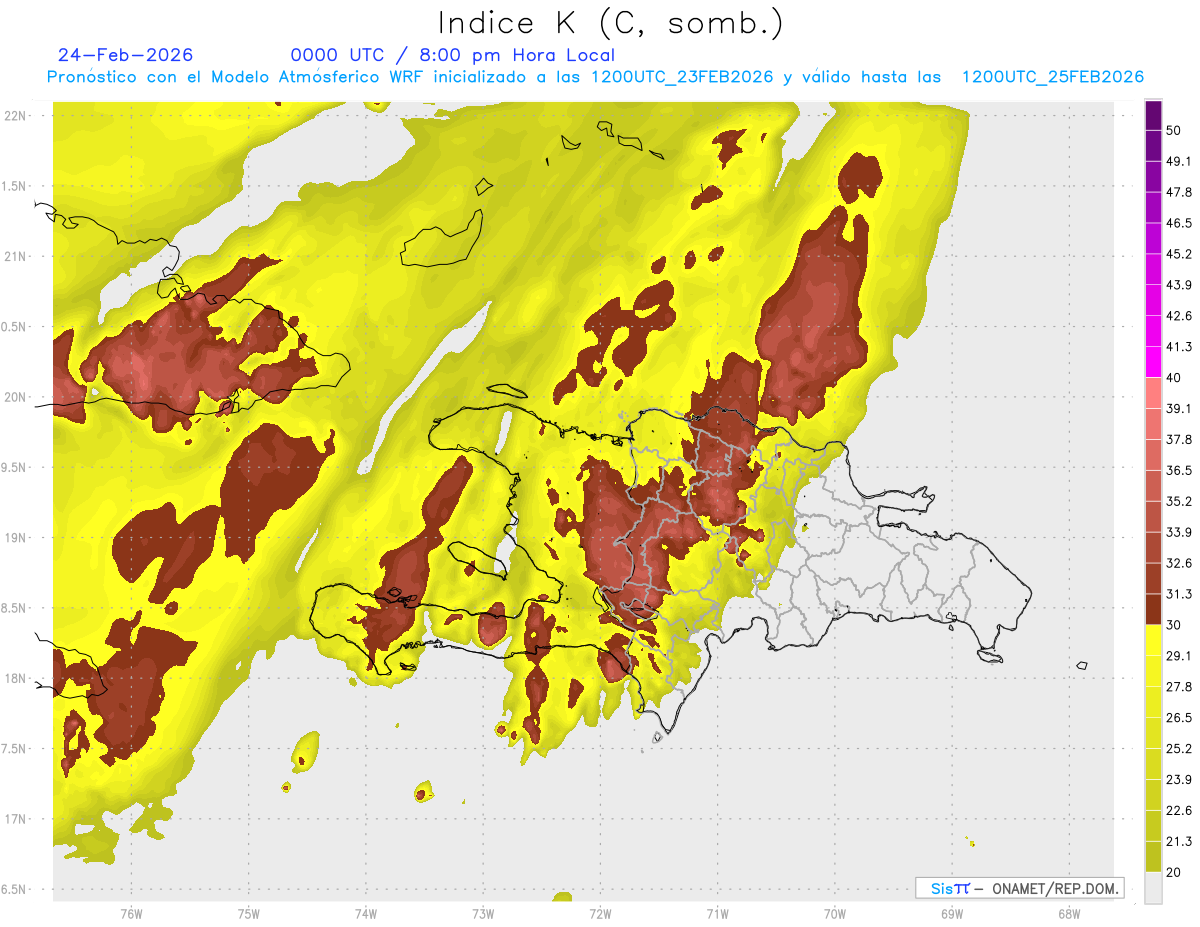Click the "21N" latitude label
The width and height of the screenshot is (1200, 927).
pos(17,257)
